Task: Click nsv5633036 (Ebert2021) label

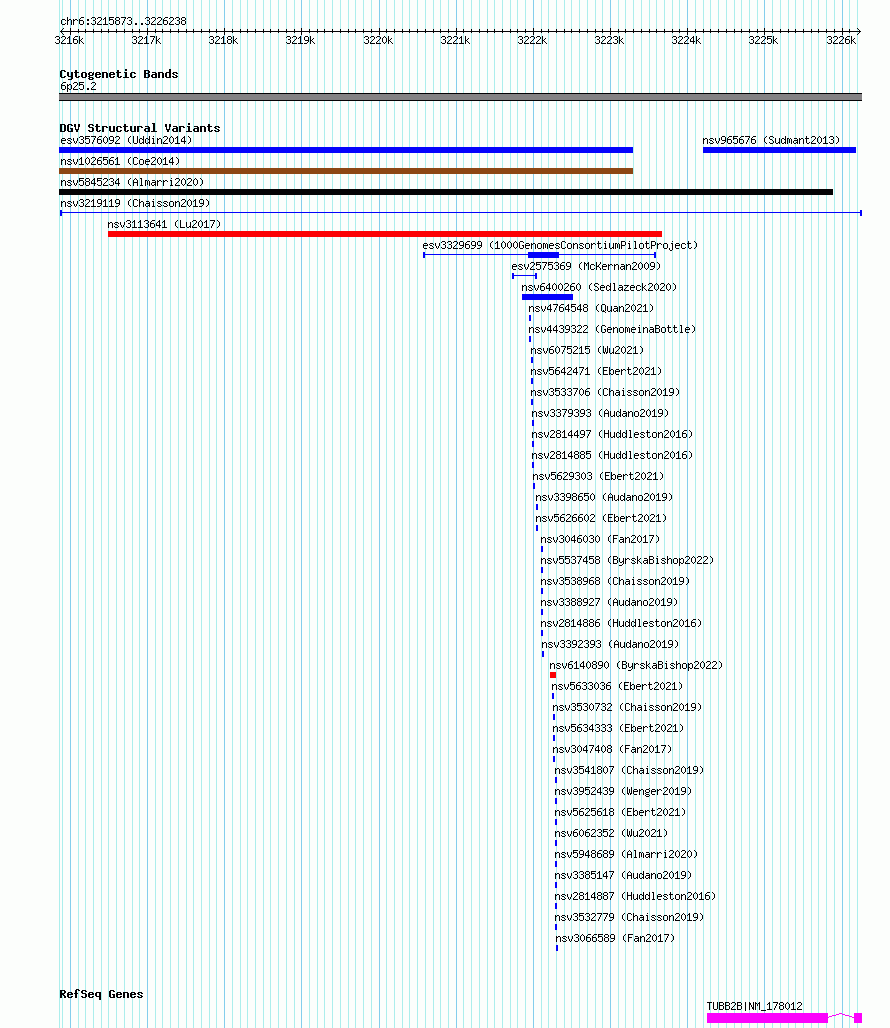Action: click(617, 686)
